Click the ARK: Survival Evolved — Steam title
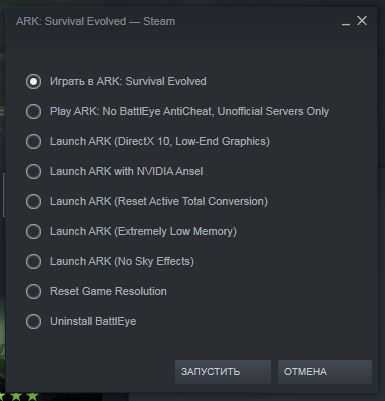This screenshot has height=401, width=385. pos(95,21)
